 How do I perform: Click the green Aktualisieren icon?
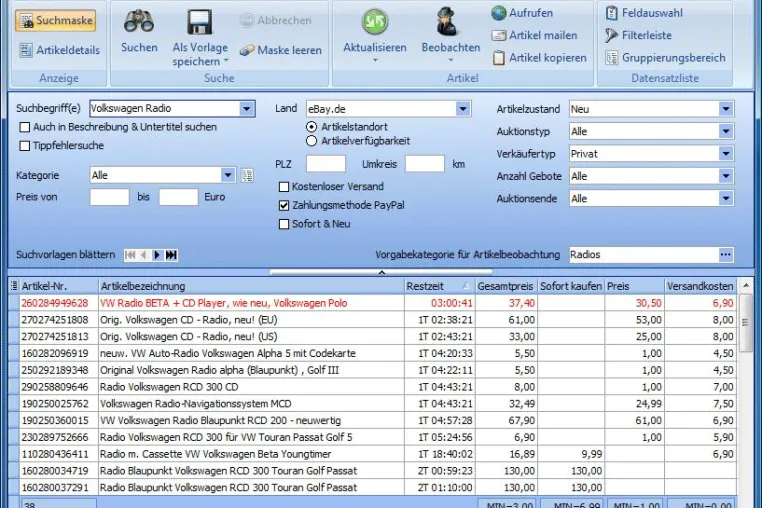click(x=375, y=21)
